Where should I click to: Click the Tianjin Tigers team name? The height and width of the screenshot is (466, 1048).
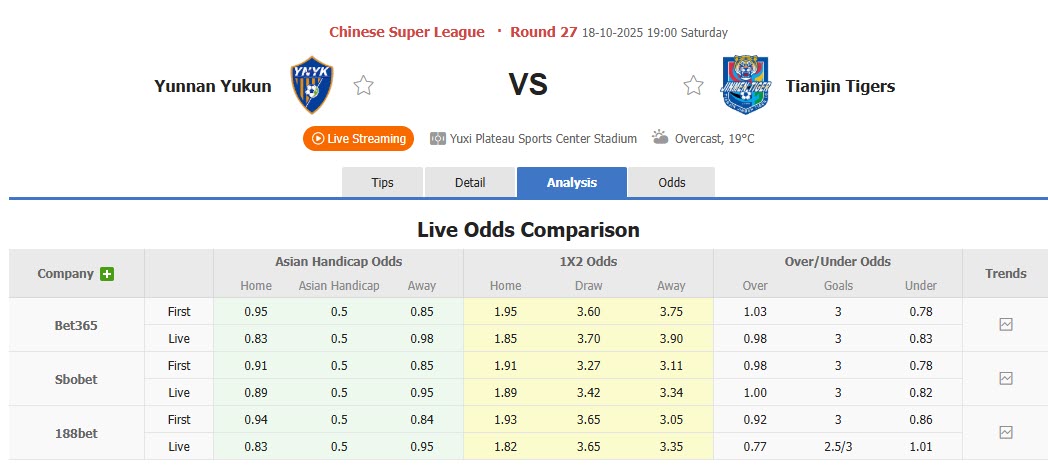(840, 86)
